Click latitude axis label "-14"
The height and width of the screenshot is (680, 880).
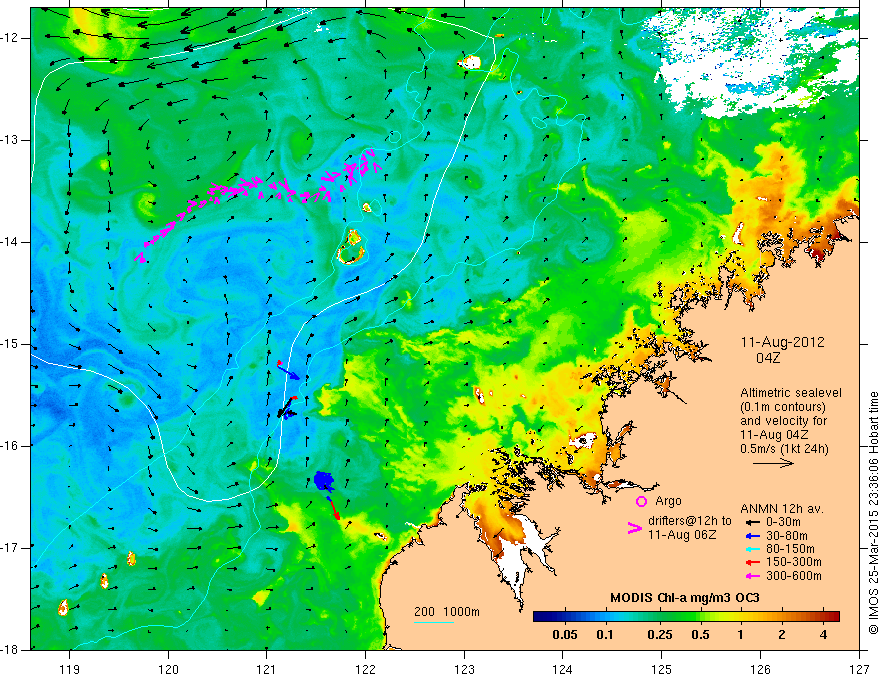click(x=10, y=242)
